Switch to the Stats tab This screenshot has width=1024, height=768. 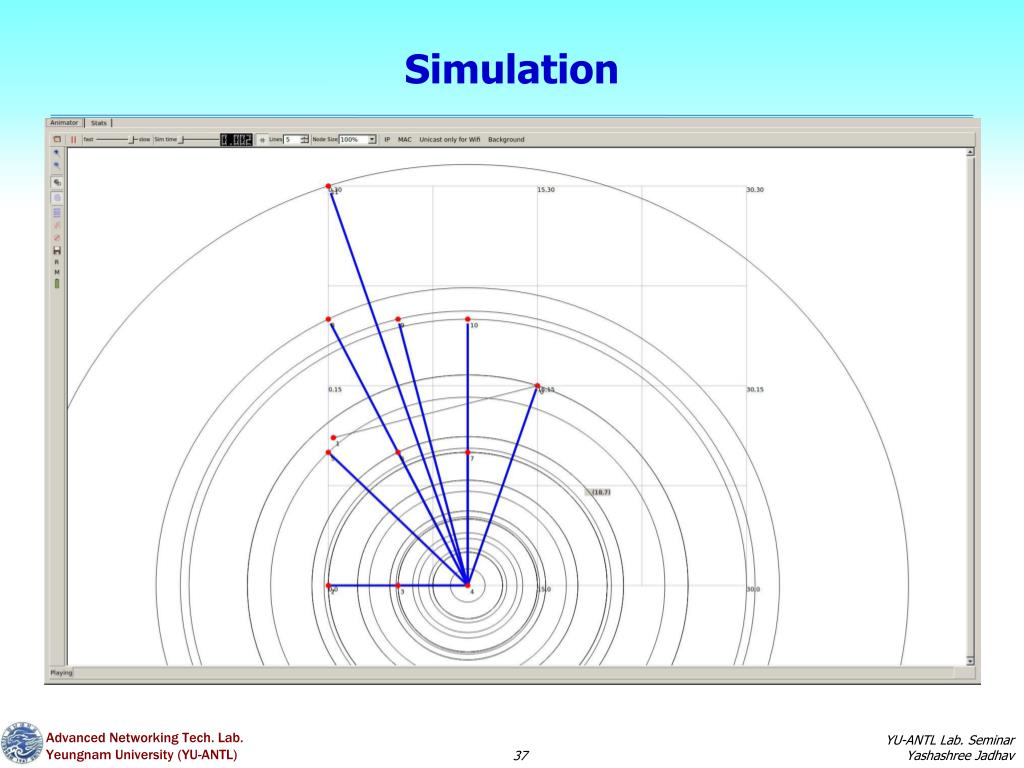click(99, 123)
